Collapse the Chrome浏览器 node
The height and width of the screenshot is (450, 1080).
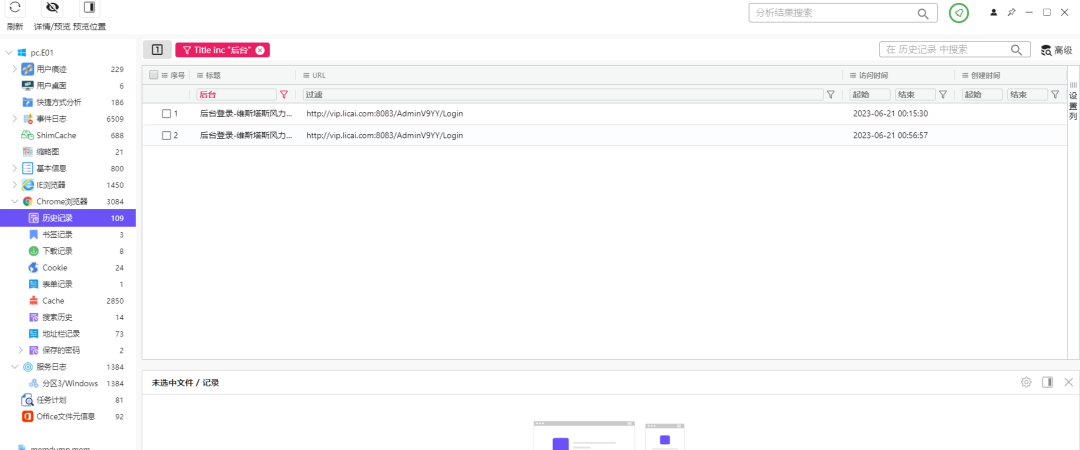coord(15,201)
